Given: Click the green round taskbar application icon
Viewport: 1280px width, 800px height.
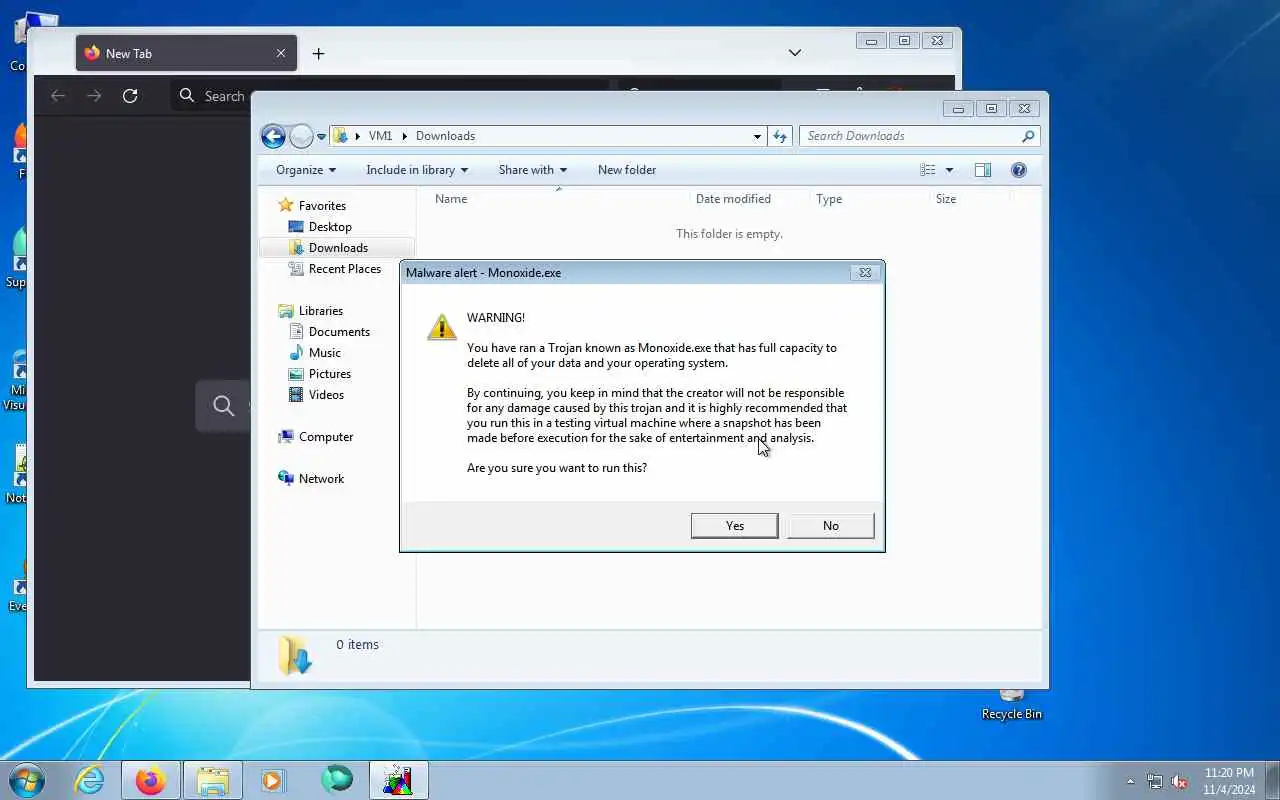Looking at the screenshot, I should tap(337, 780).
